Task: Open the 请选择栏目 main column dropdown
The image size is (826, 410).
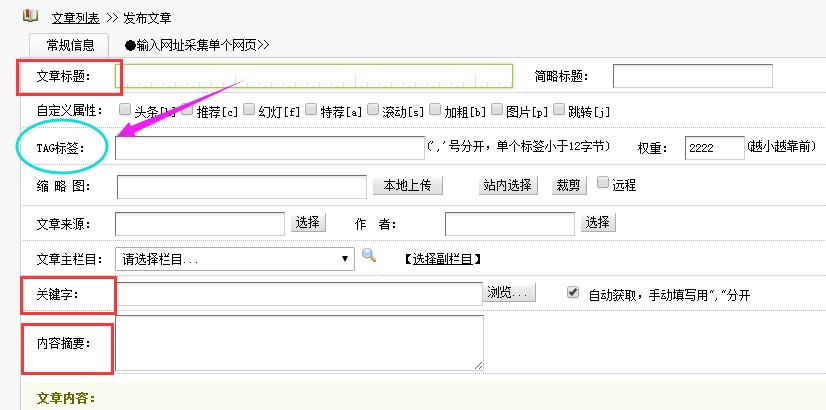Action: point(234,259)
